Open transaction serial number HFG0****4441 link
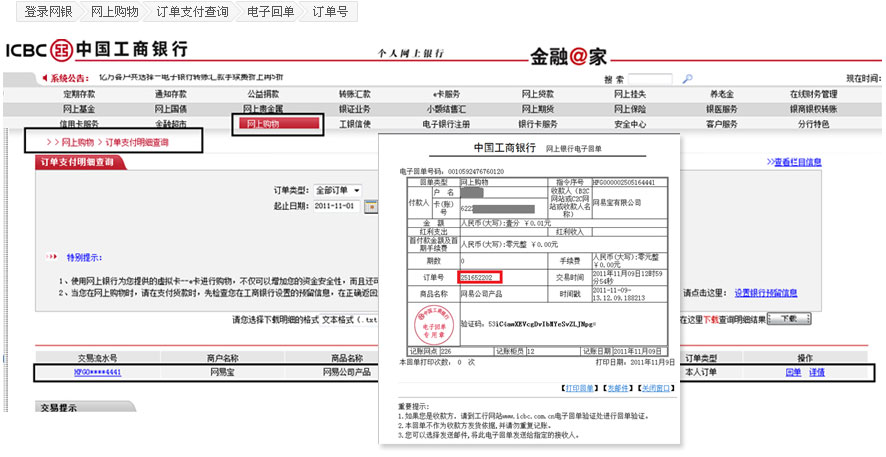886x457 pixels. pos(97,373)
